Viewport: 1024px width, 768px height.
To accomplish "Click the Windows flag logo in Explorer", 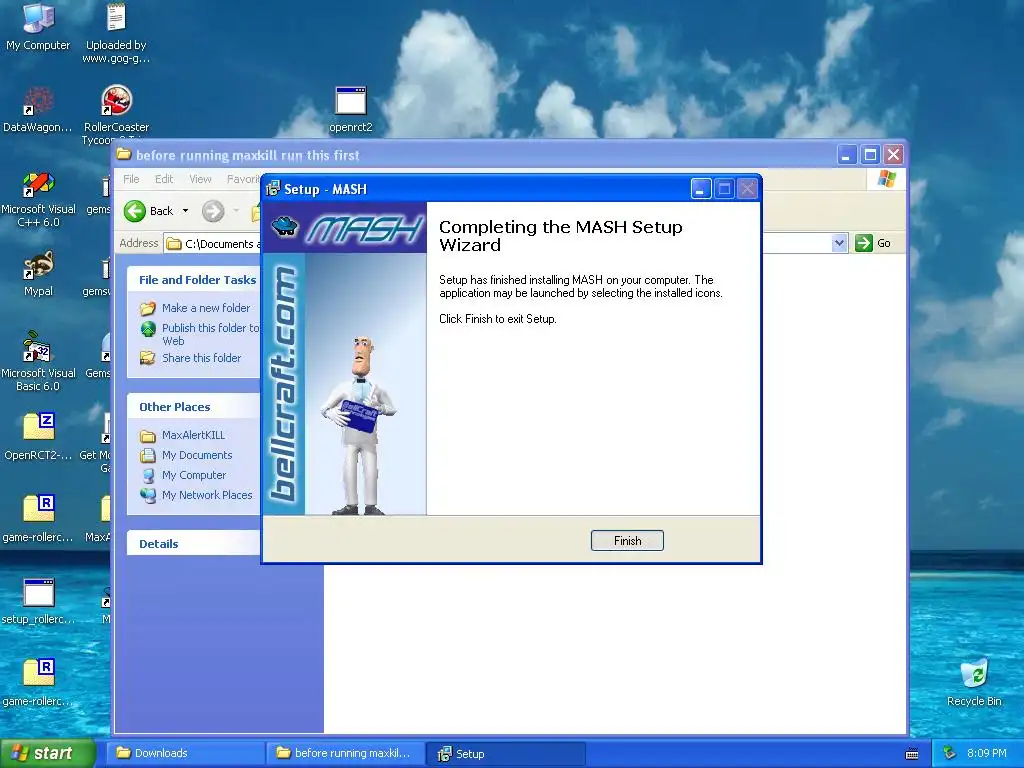I will [x=886, y=179].
